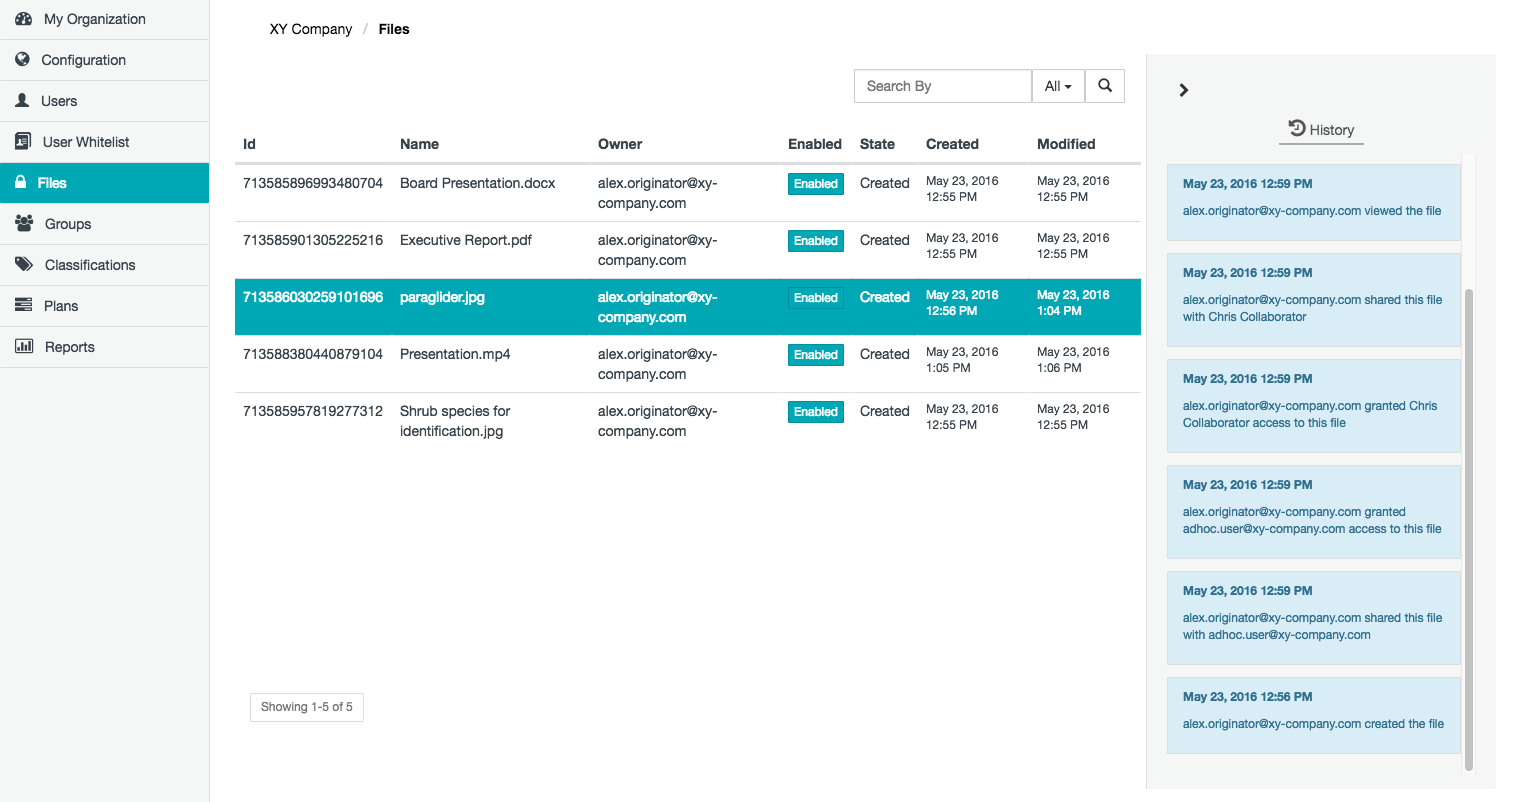1531x802 pixels.
Task: Open Files in the sidebar menu
Action: coord(52,183)
